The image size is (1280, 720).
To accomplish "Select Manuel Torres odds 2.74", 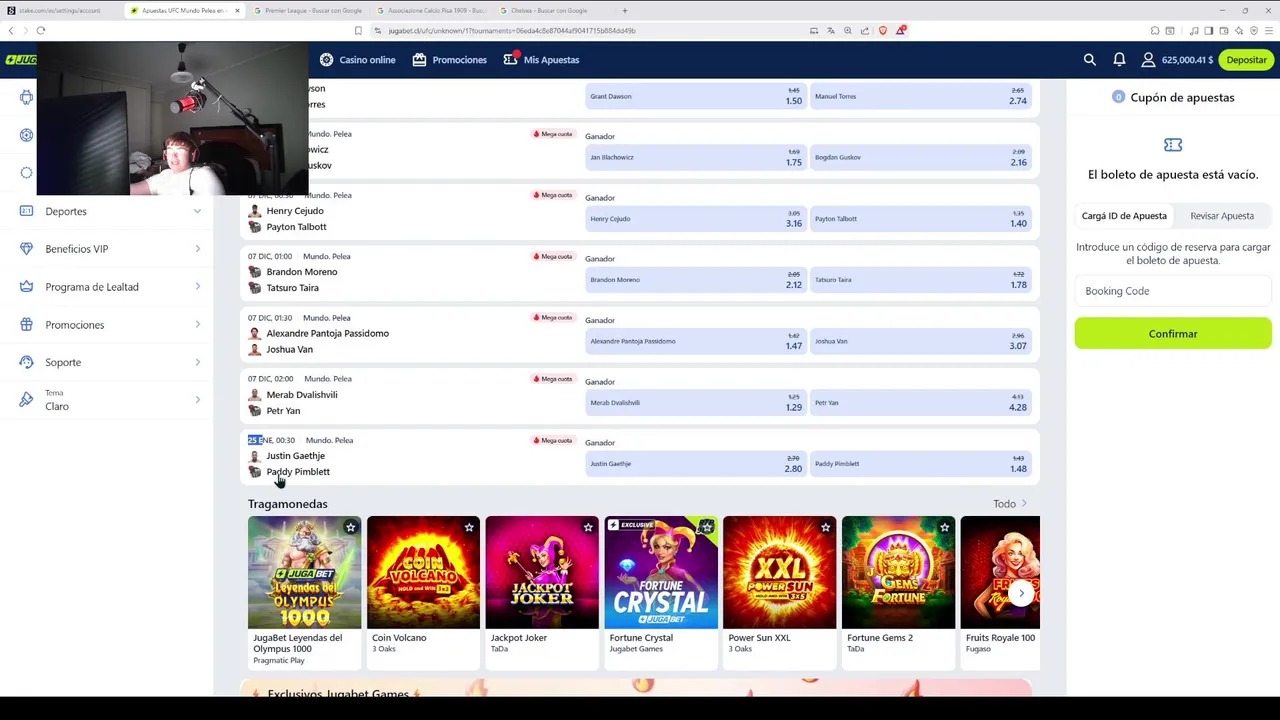I will [920, 96].
